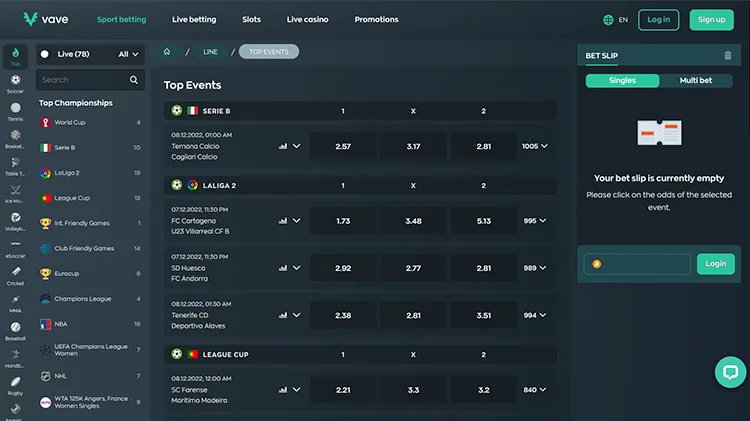Open the live chat support bubble

point(730,372)
